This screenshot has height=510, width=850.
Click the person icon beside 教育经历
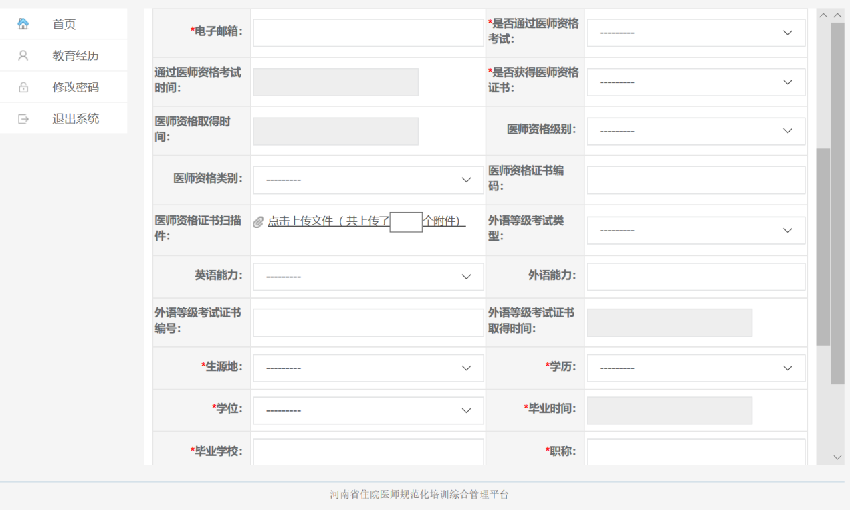point(23,56)
